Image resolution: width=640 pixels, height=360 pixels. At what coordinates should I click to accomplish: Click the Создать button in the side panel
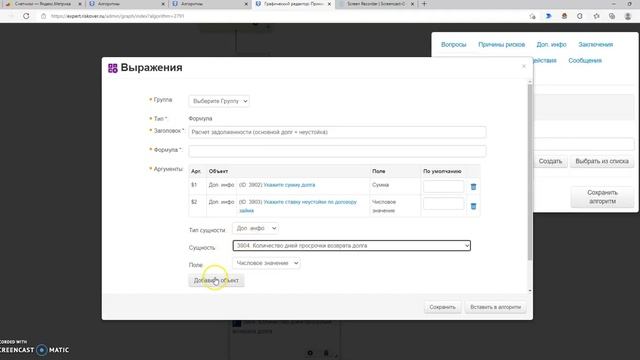coord(550,161)
